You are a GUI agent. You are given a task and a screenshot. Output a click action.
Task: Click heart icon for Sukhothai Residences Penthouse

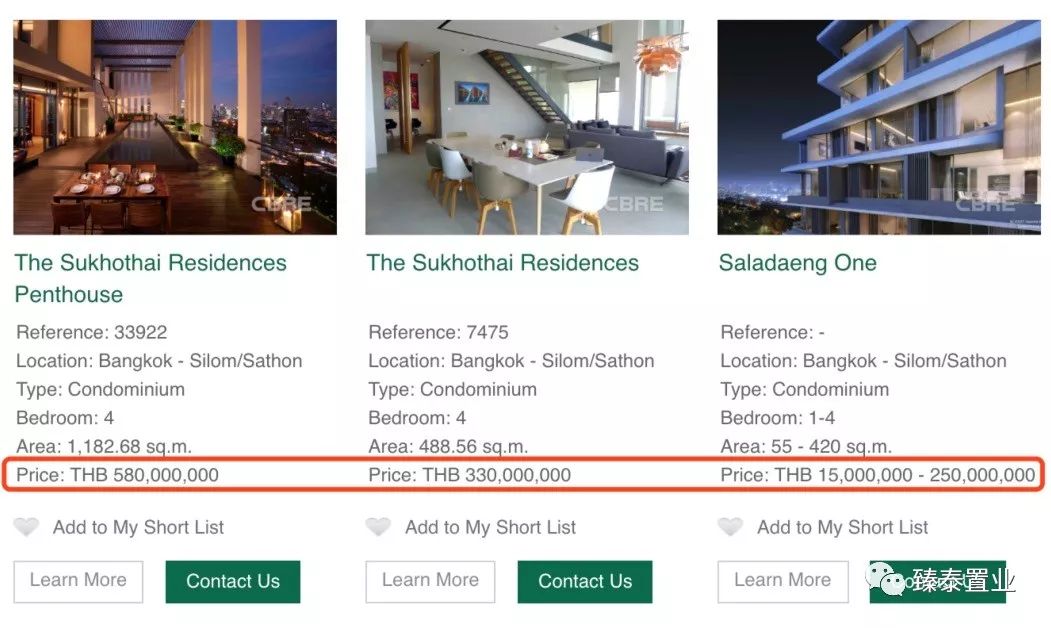point(26,527)
